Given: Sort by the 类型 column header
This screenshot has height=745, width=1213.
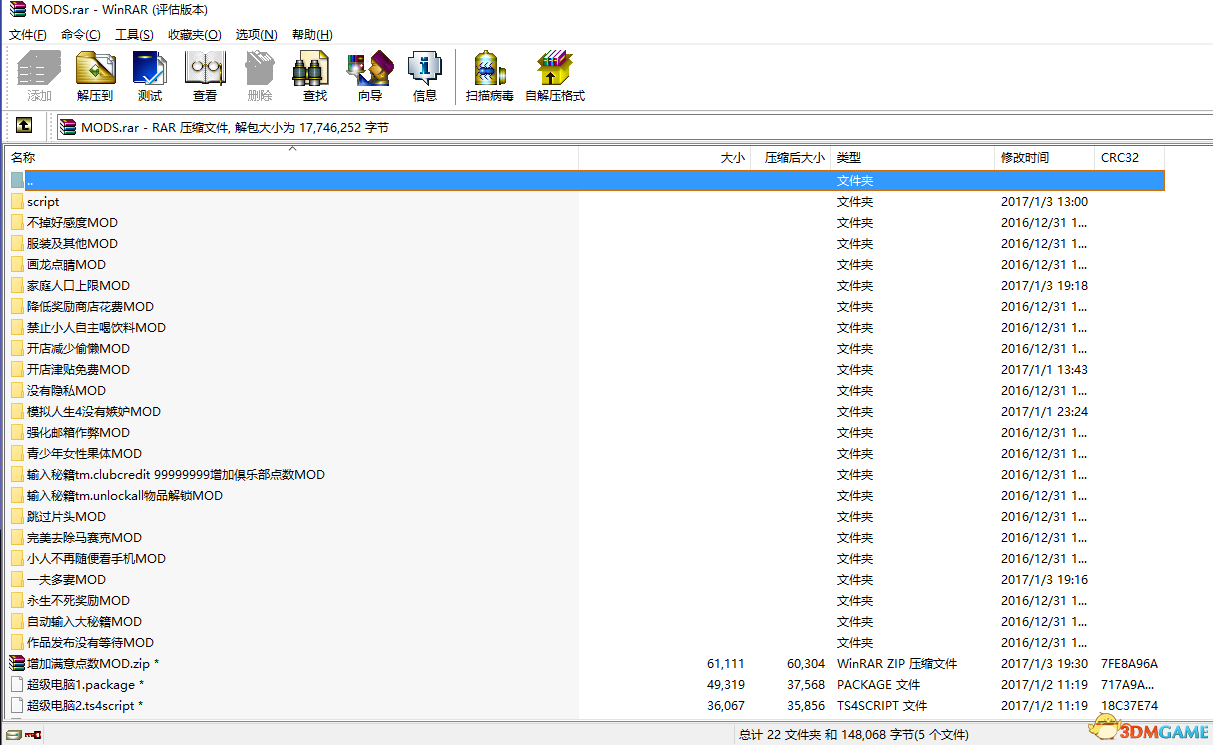Looking at the screenshot, I should (x=914, y=158).
